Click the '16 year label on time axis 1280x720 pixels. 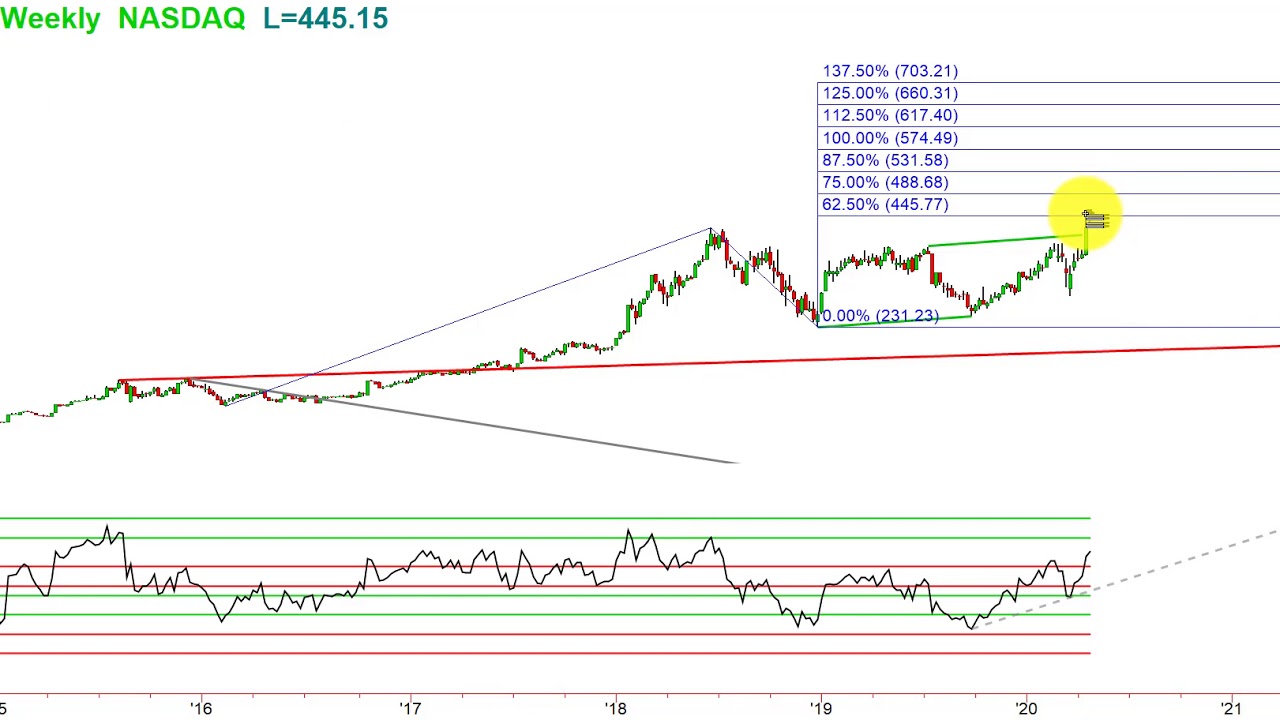point(201,708)
